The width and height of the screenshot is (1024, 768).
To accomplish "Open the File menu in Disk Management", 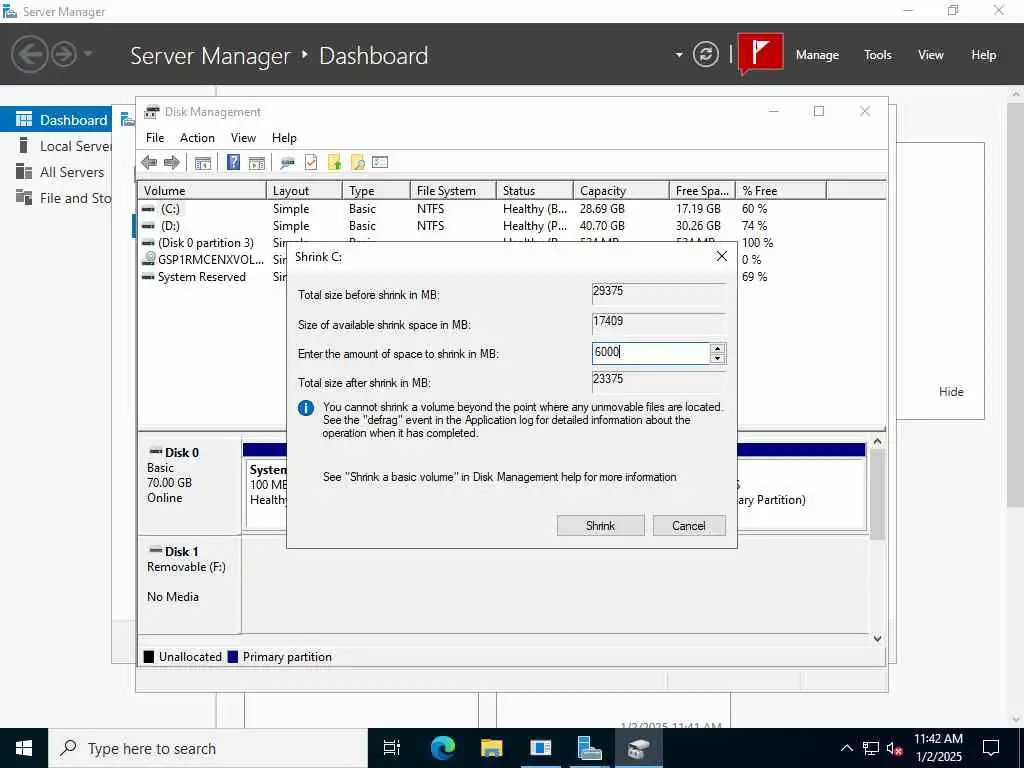I will point(155,138).
